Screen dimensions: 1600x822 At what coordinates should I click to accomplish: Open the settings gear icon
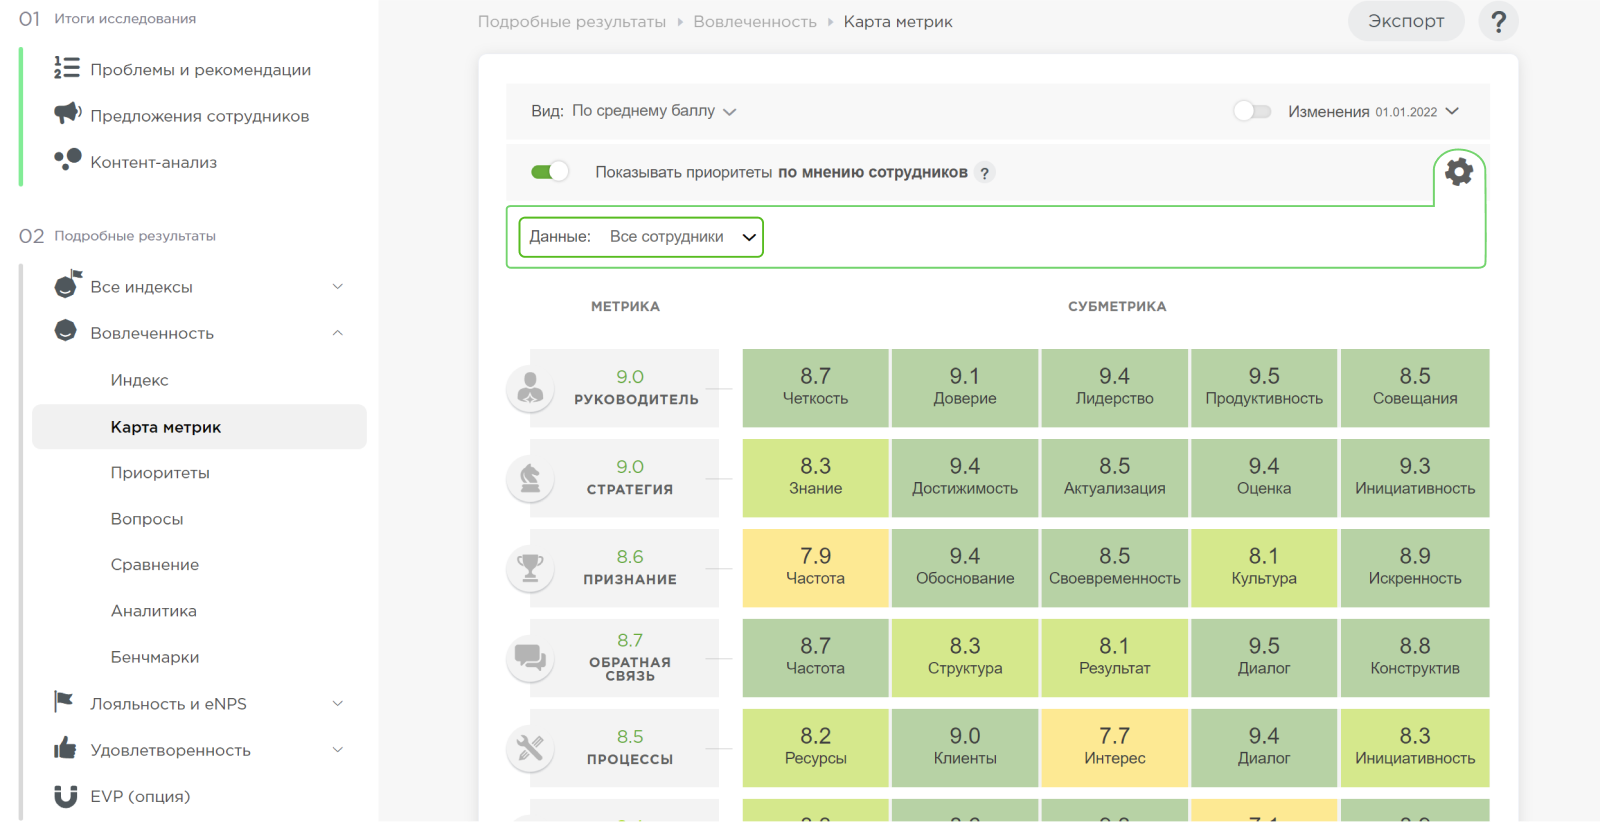click(1459, 172)
